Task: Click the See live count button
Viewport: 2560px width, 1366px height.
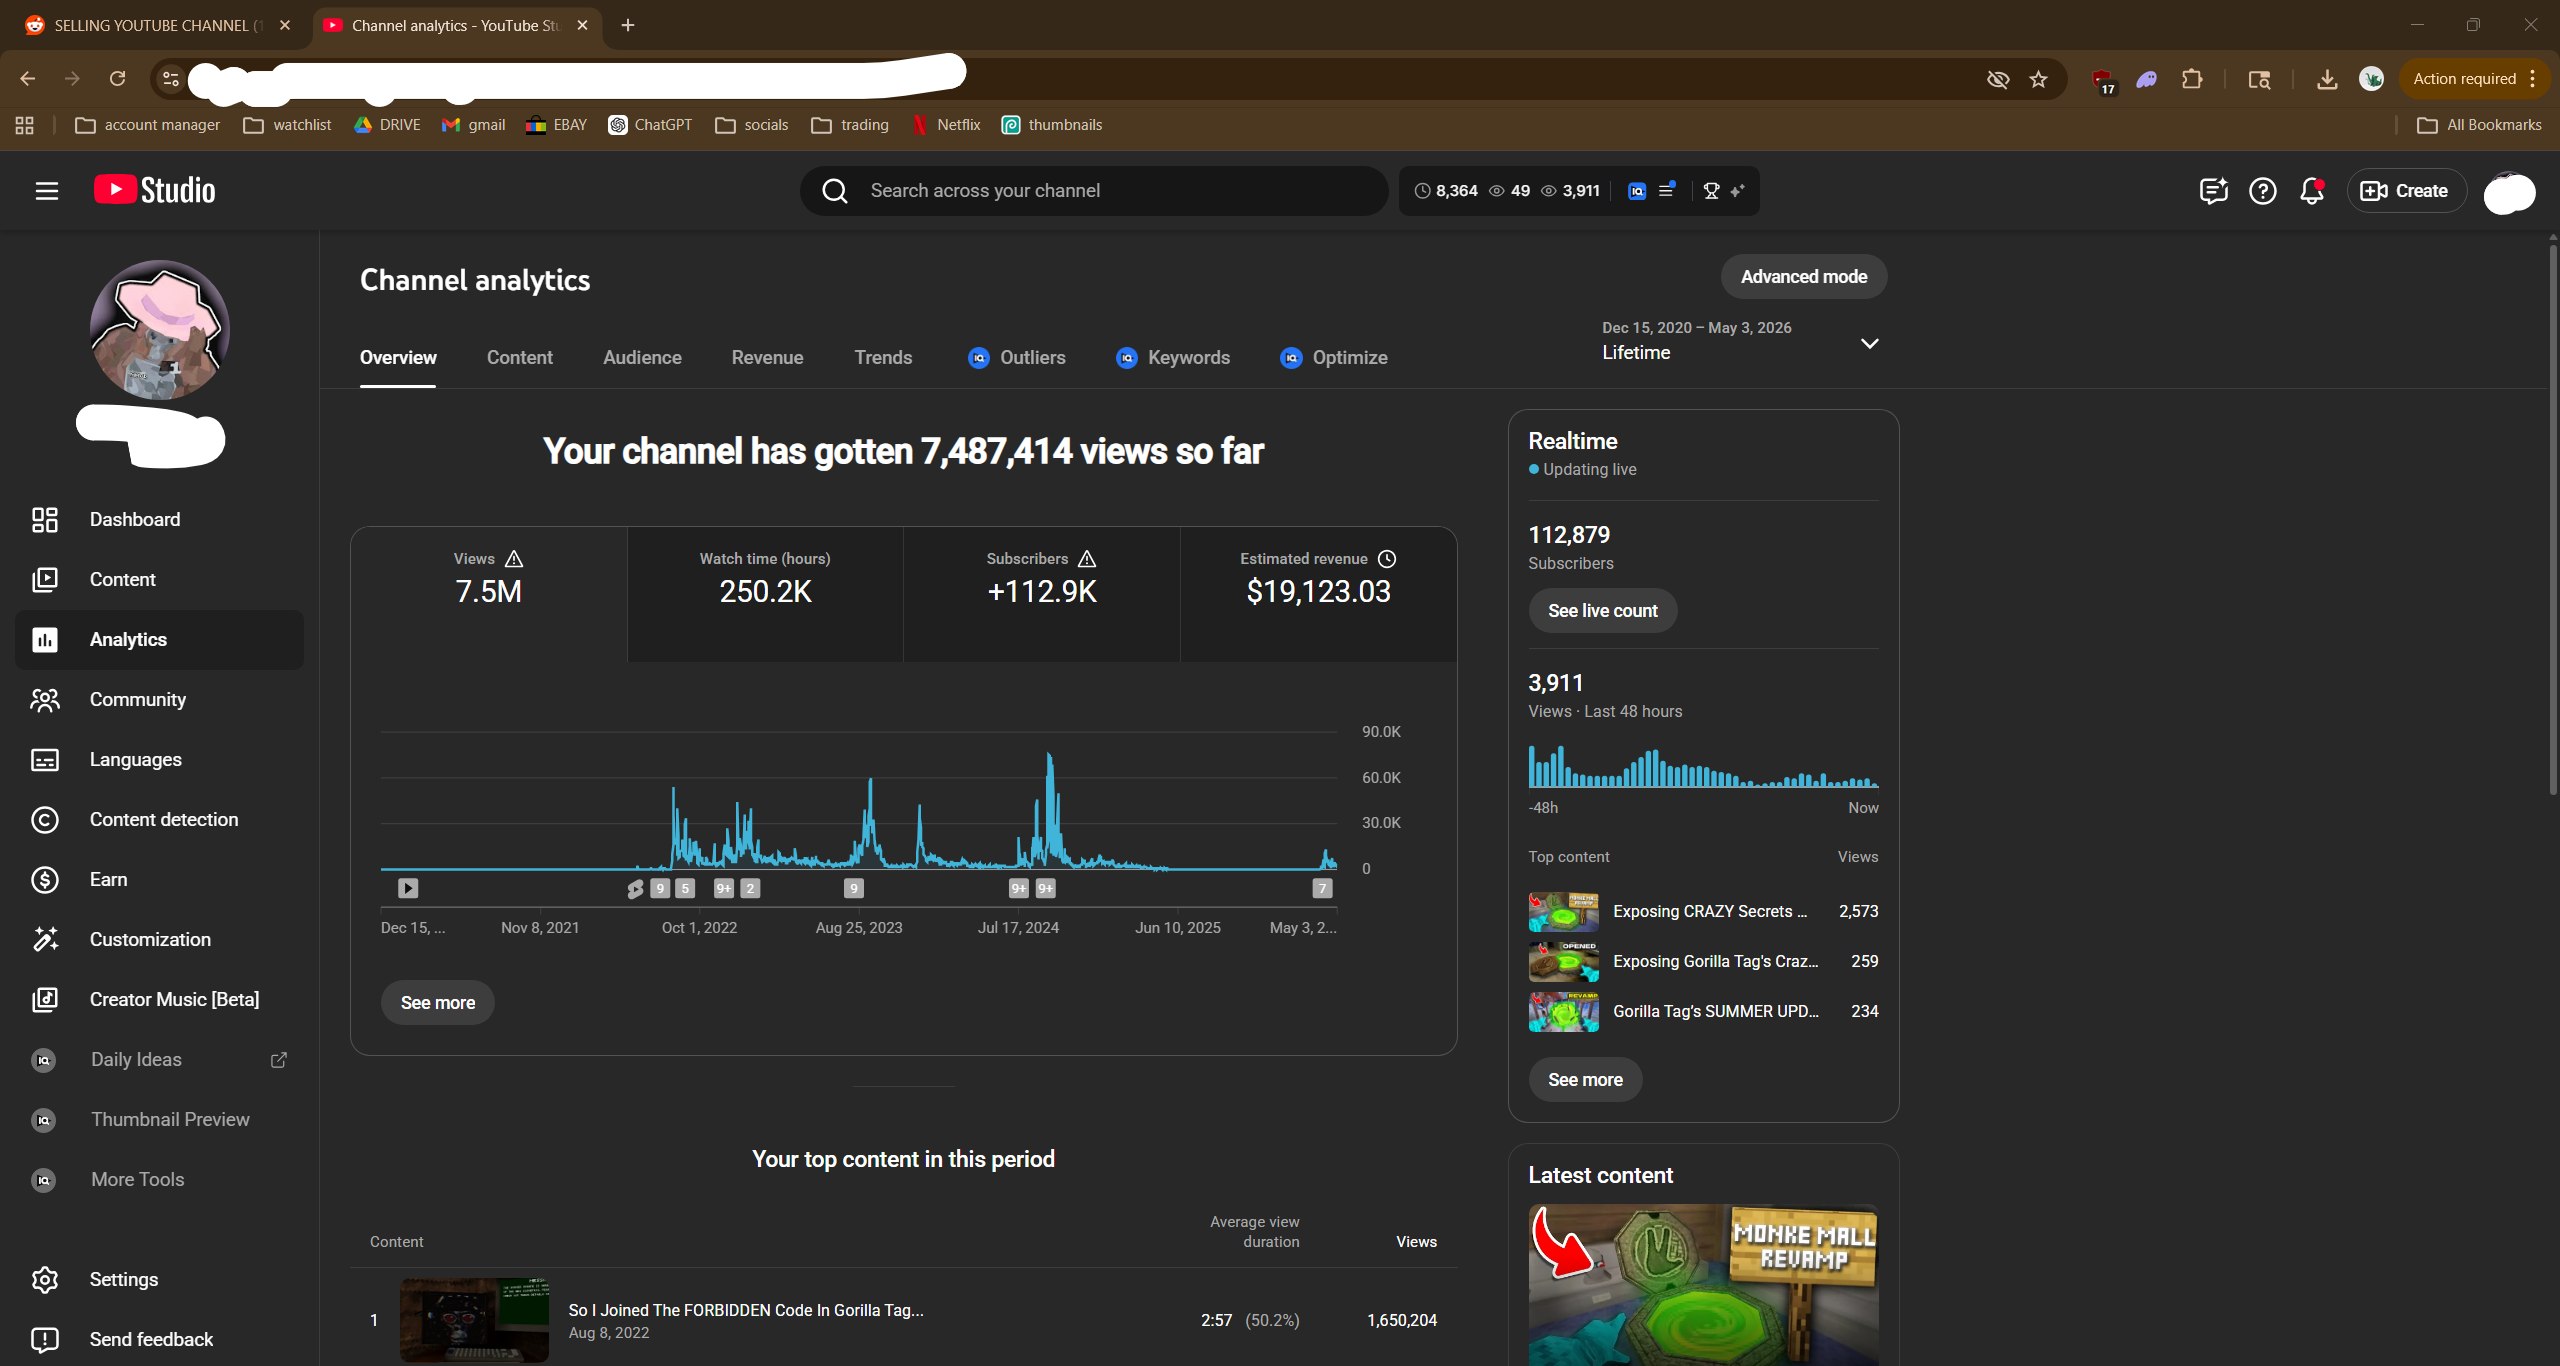Action: coord(1602,611)
